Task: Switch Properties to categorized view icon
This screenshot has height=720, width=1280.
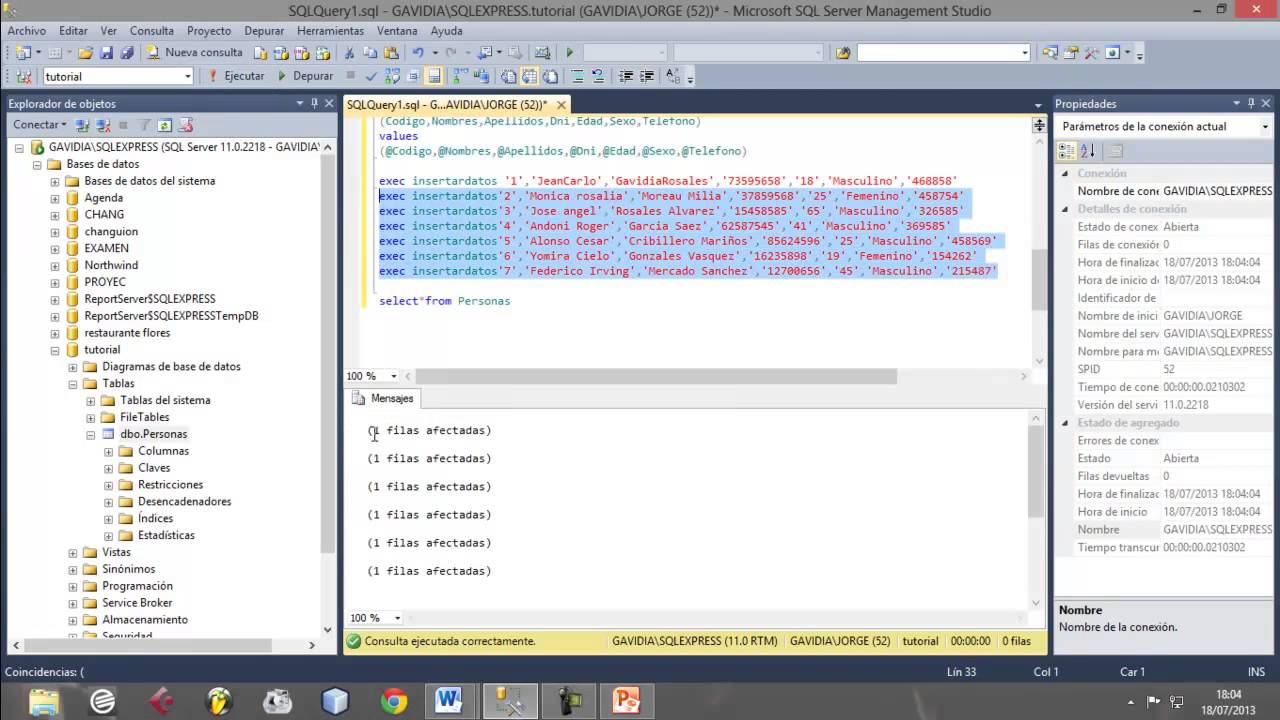Action: point(1067,150)
